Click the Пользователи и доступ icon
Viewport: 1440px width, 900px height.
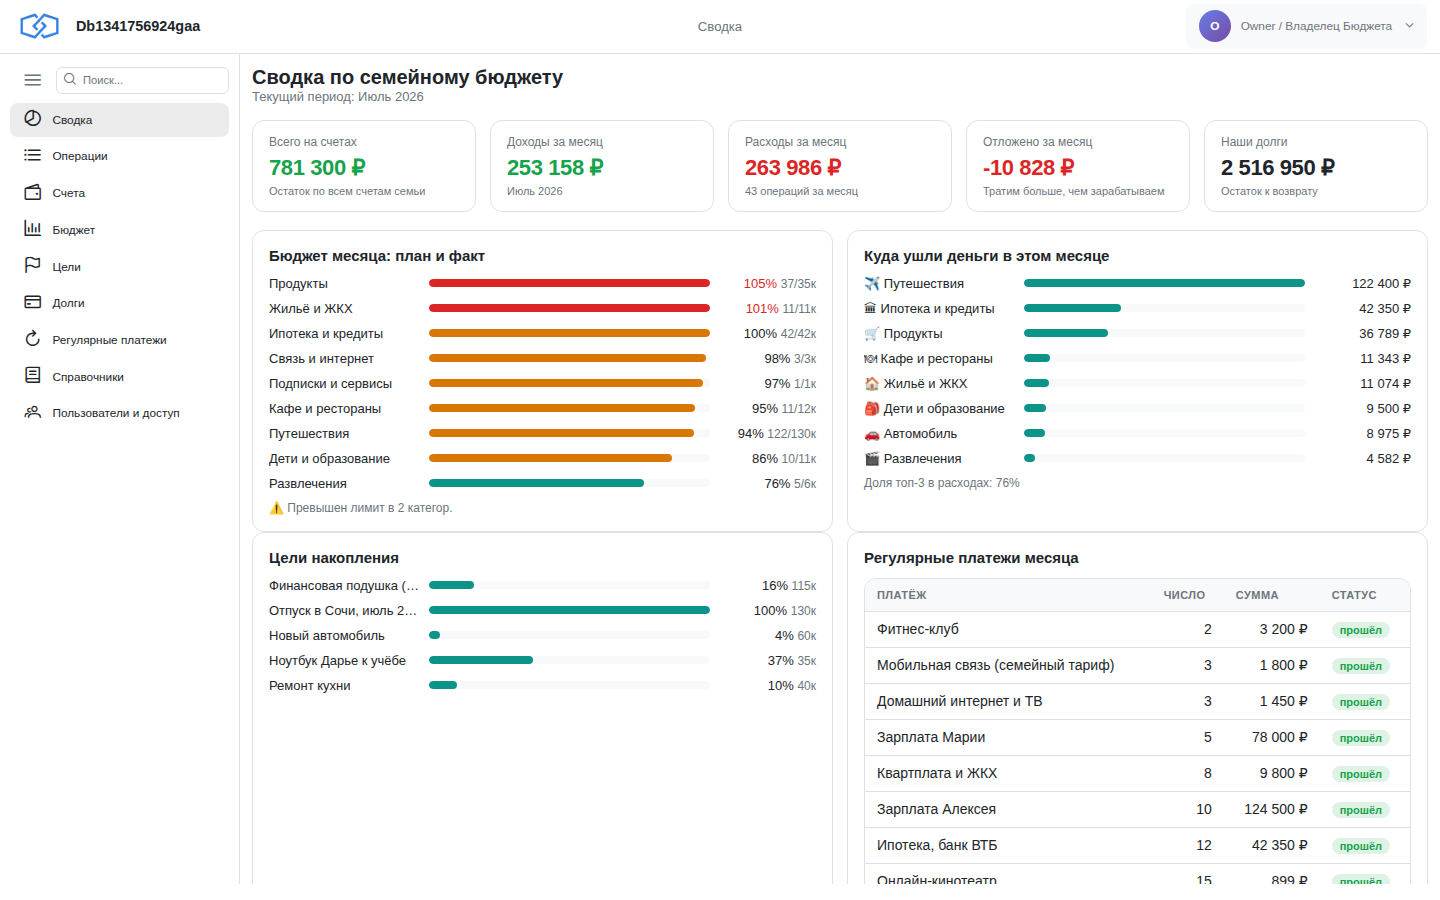[33, 412]
